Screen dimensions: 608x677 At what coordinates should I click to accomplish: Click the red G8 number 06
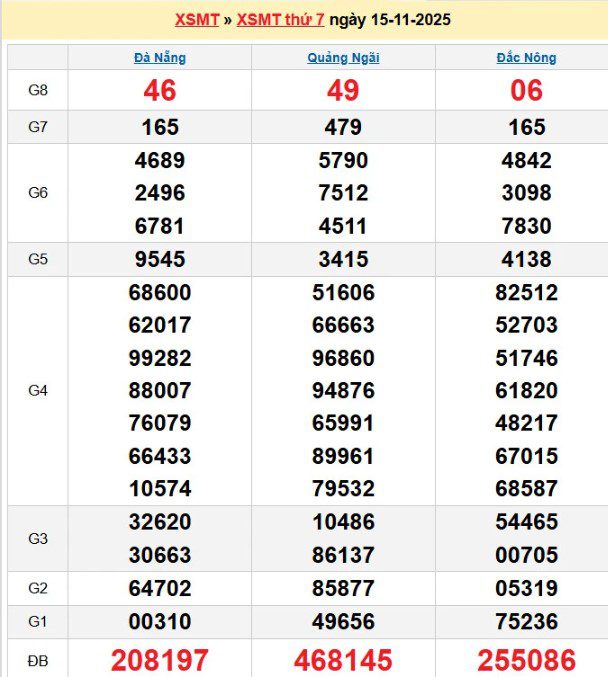[526, 91]
